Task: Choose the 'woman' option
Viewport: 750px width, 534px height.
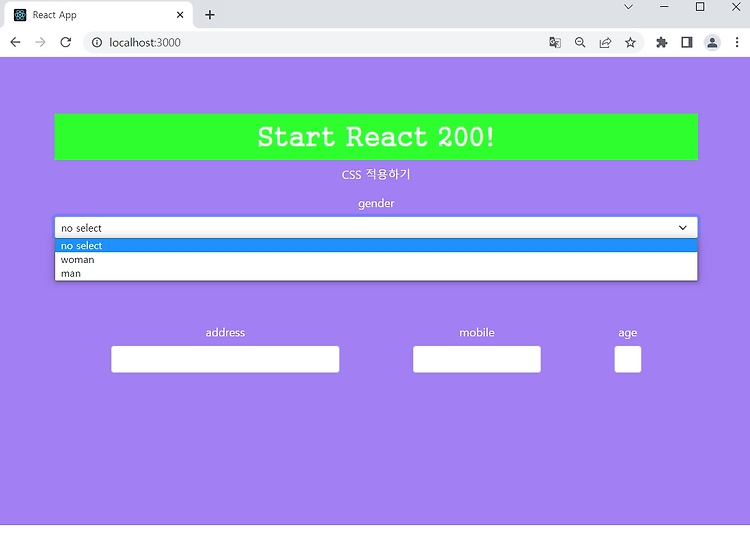Action: tap(376, 260)
